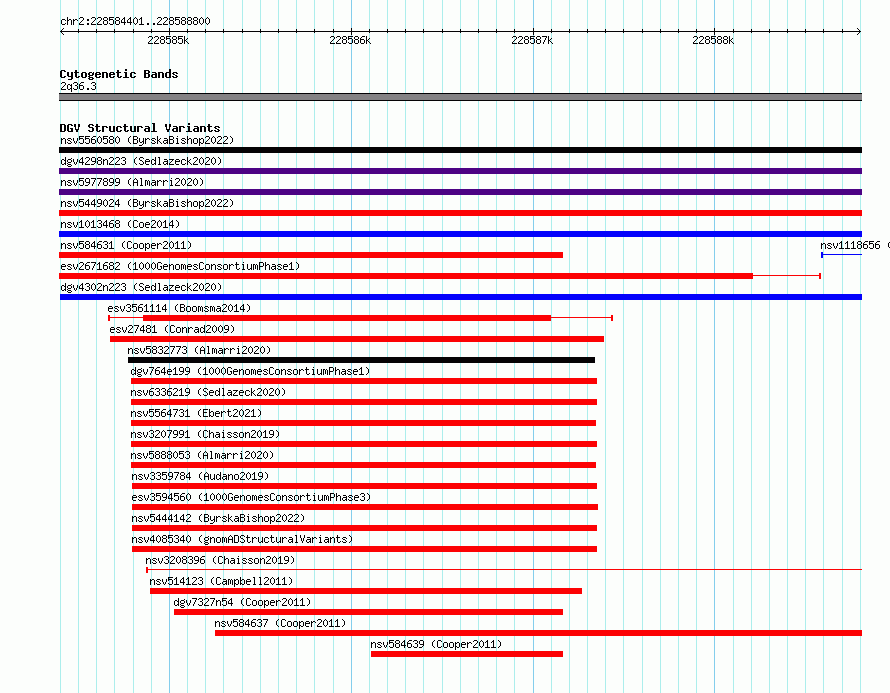This screenshot has height=693, width=890.
Task: Click esv3561114 (Boomsma2014) variant label
Action: tap(179, 308)
